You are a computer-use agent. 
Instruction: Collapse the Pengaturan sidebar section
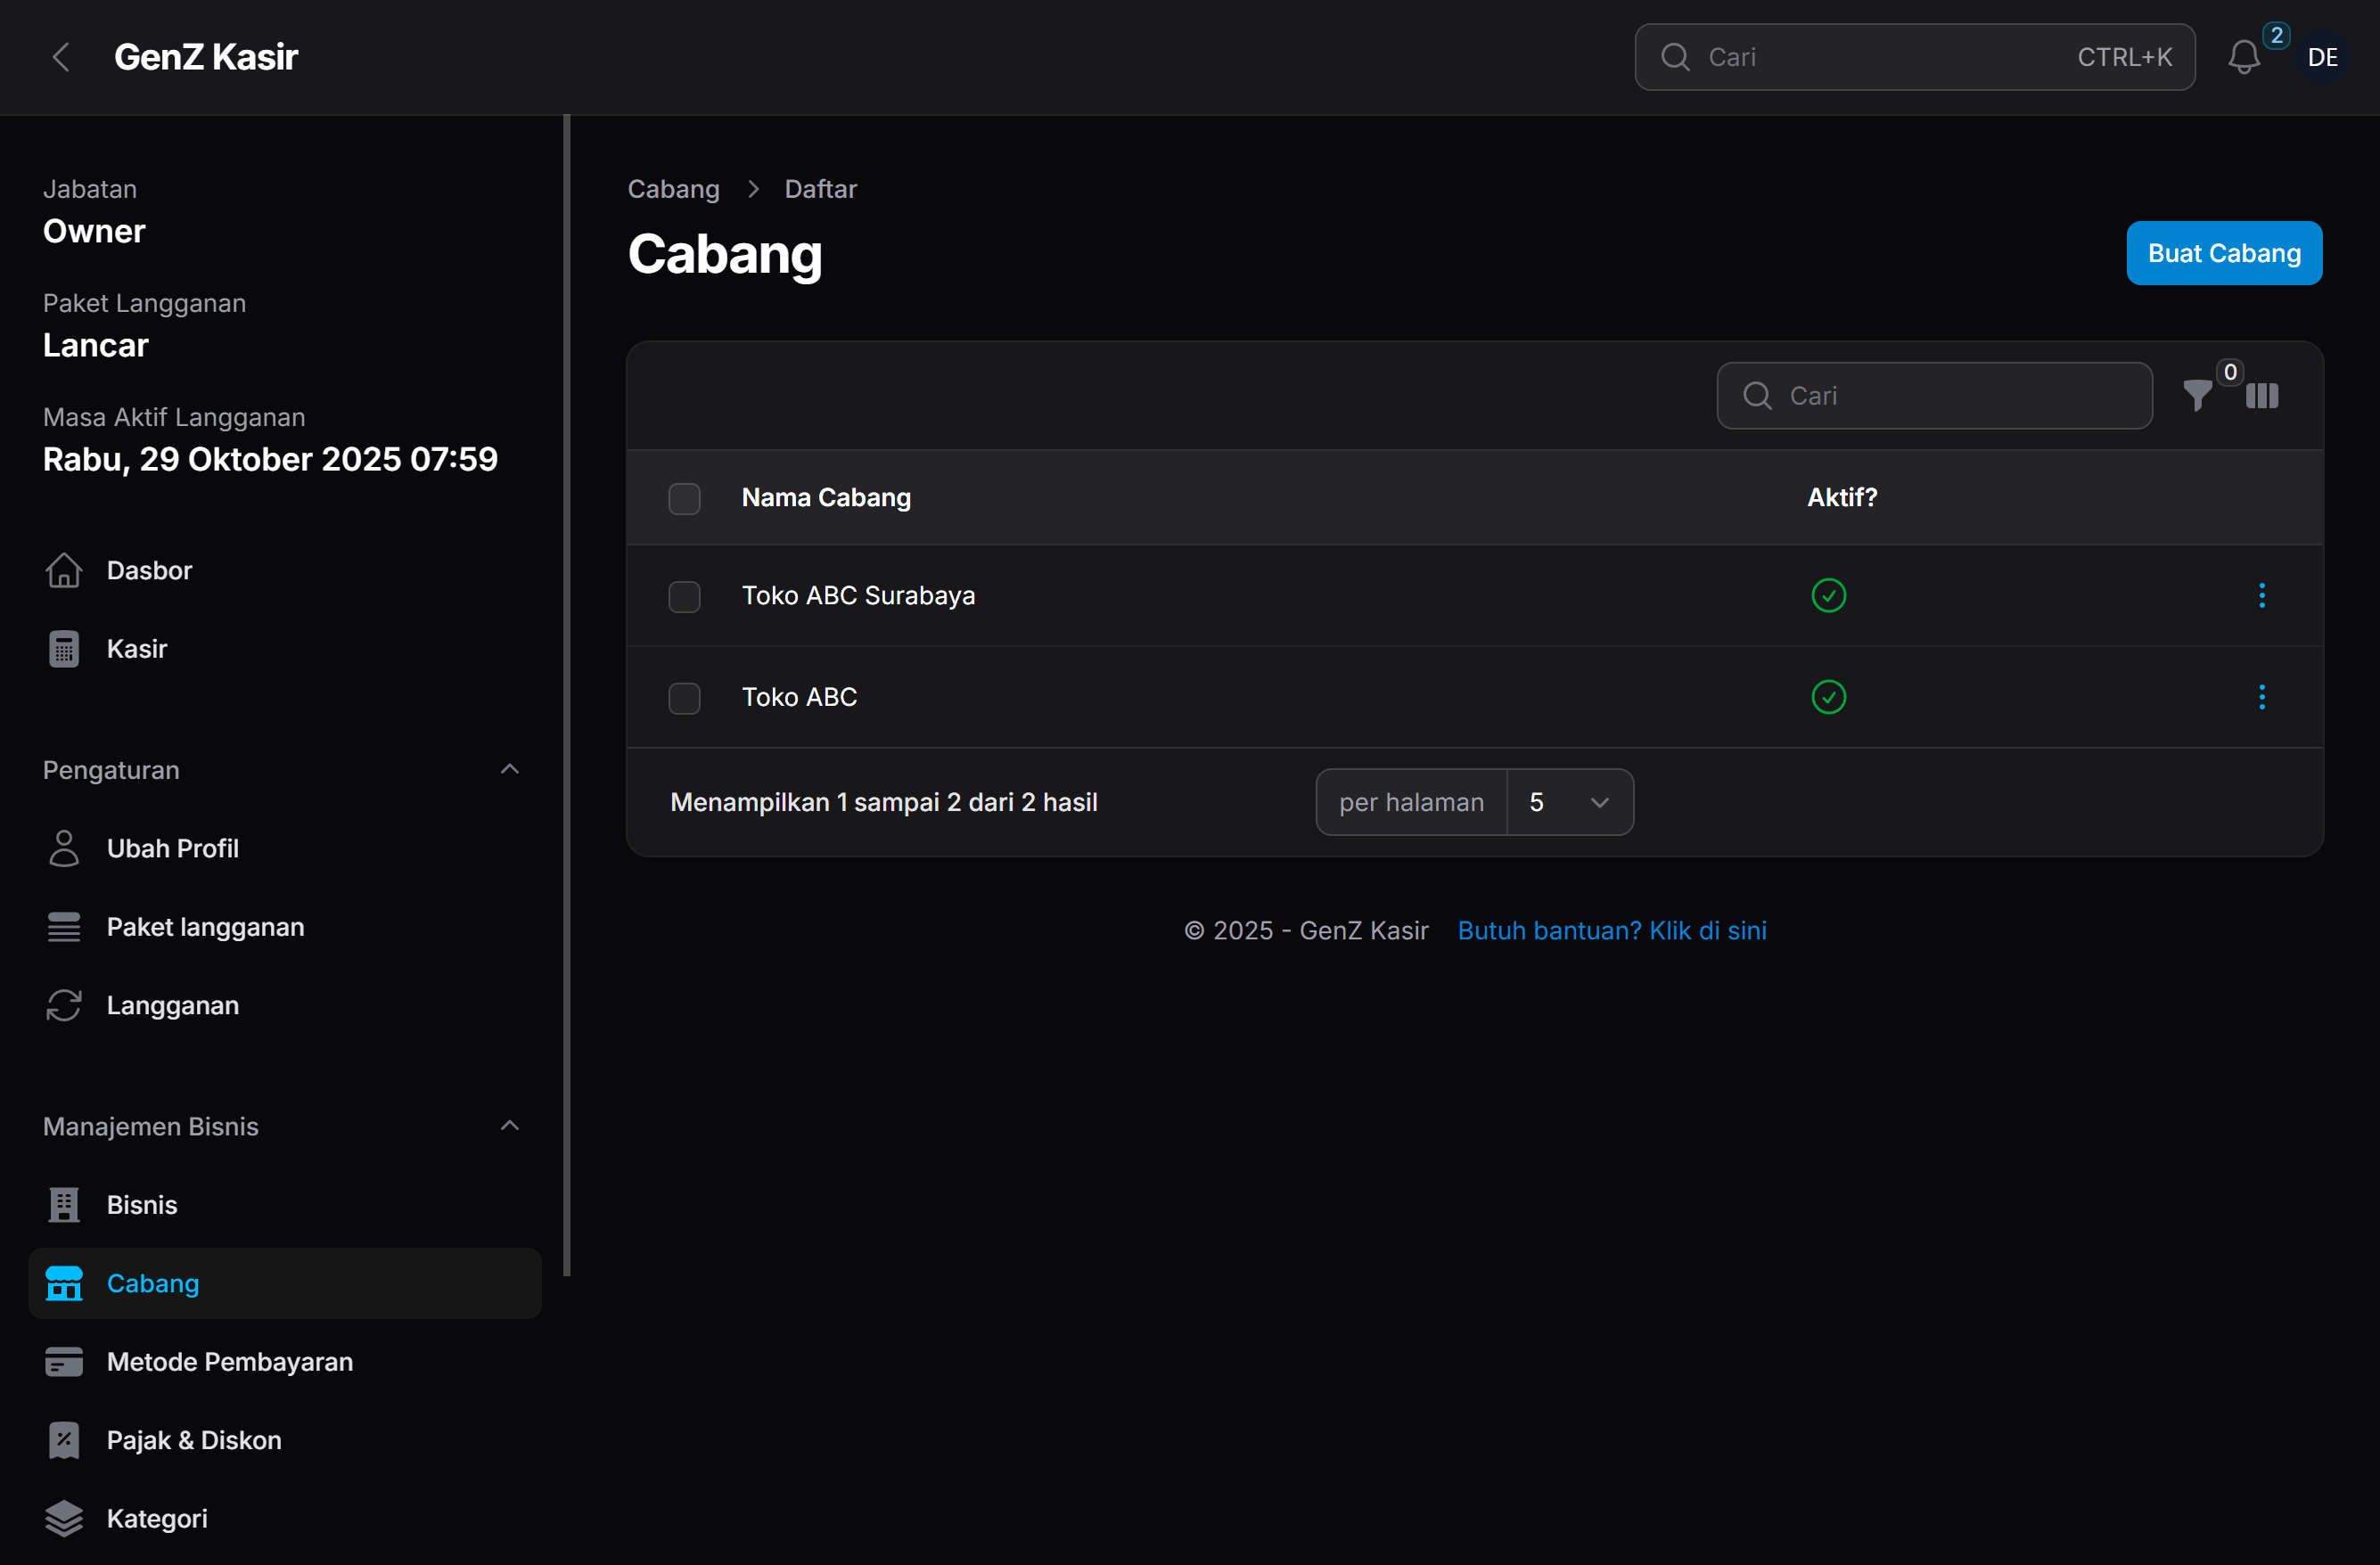(x=509, y=769)
